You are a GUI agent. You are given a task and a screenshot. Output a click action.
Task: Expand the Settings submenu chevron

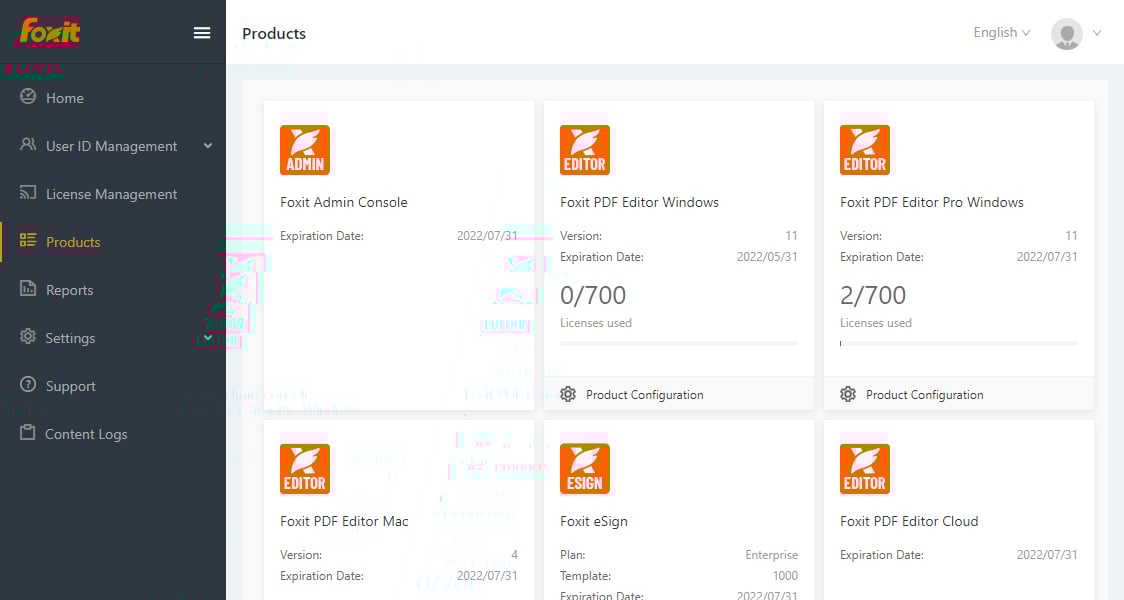208,338
